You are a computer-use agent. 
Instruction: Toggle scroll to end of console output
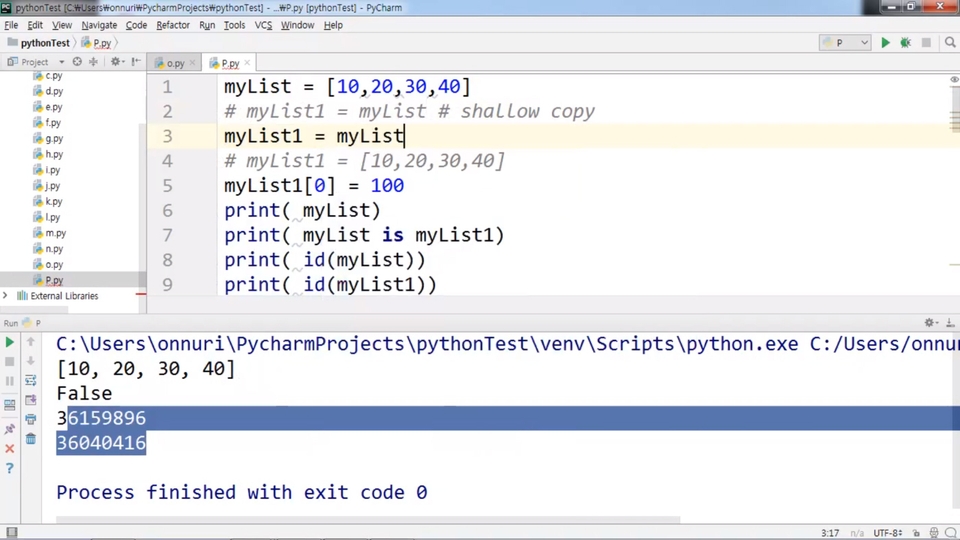[x=31, y=400]
